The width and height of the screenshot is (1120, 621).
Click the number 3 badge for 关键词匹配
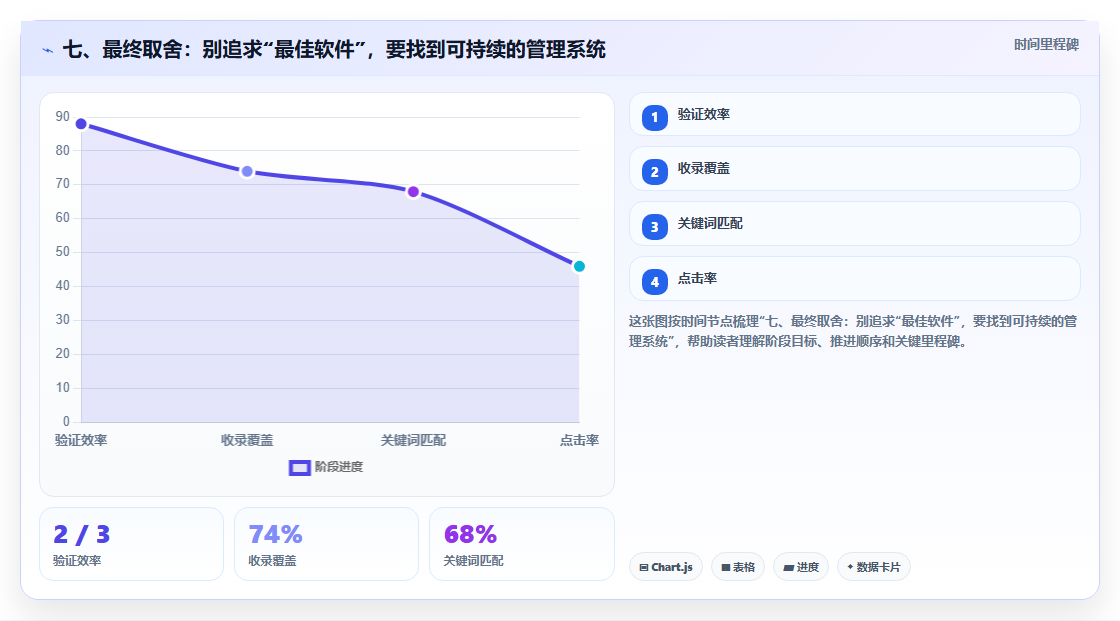pos(654,227)
